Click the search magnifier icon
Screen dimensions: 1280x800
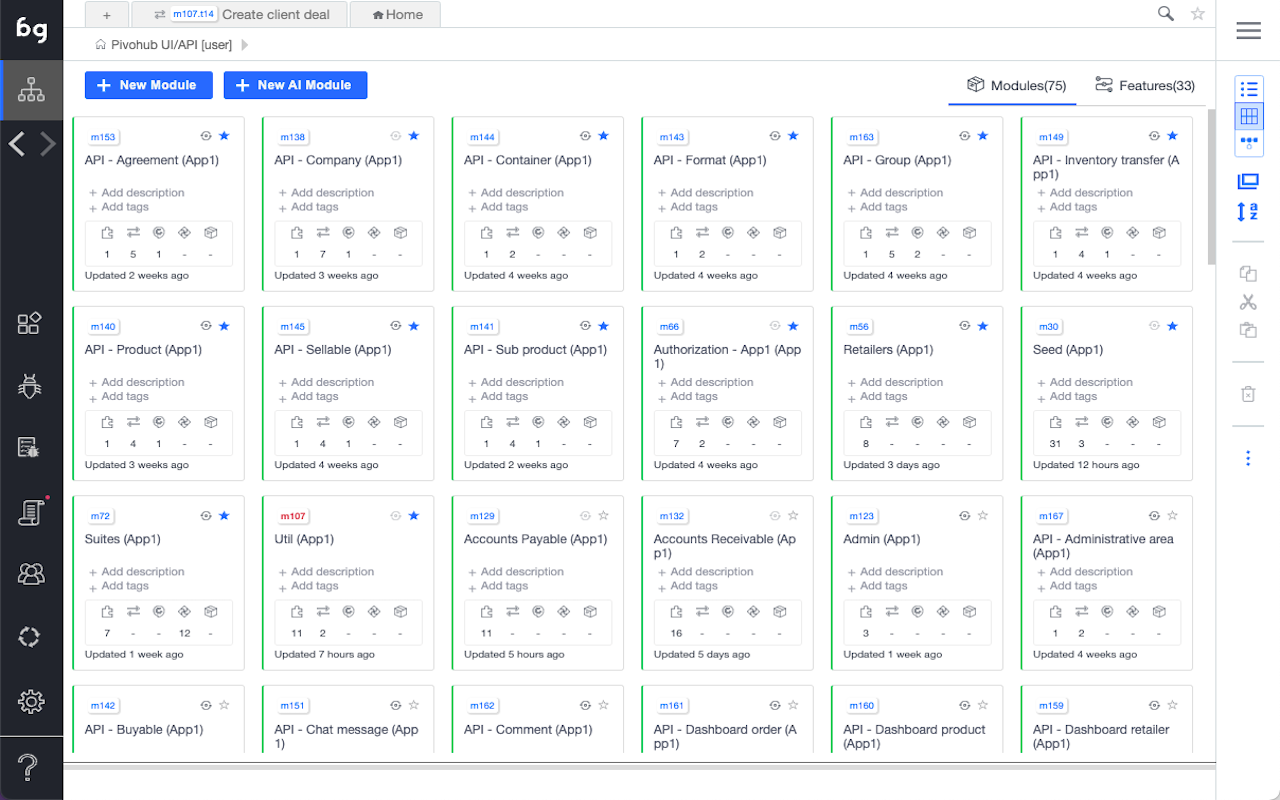(1165, 14)
